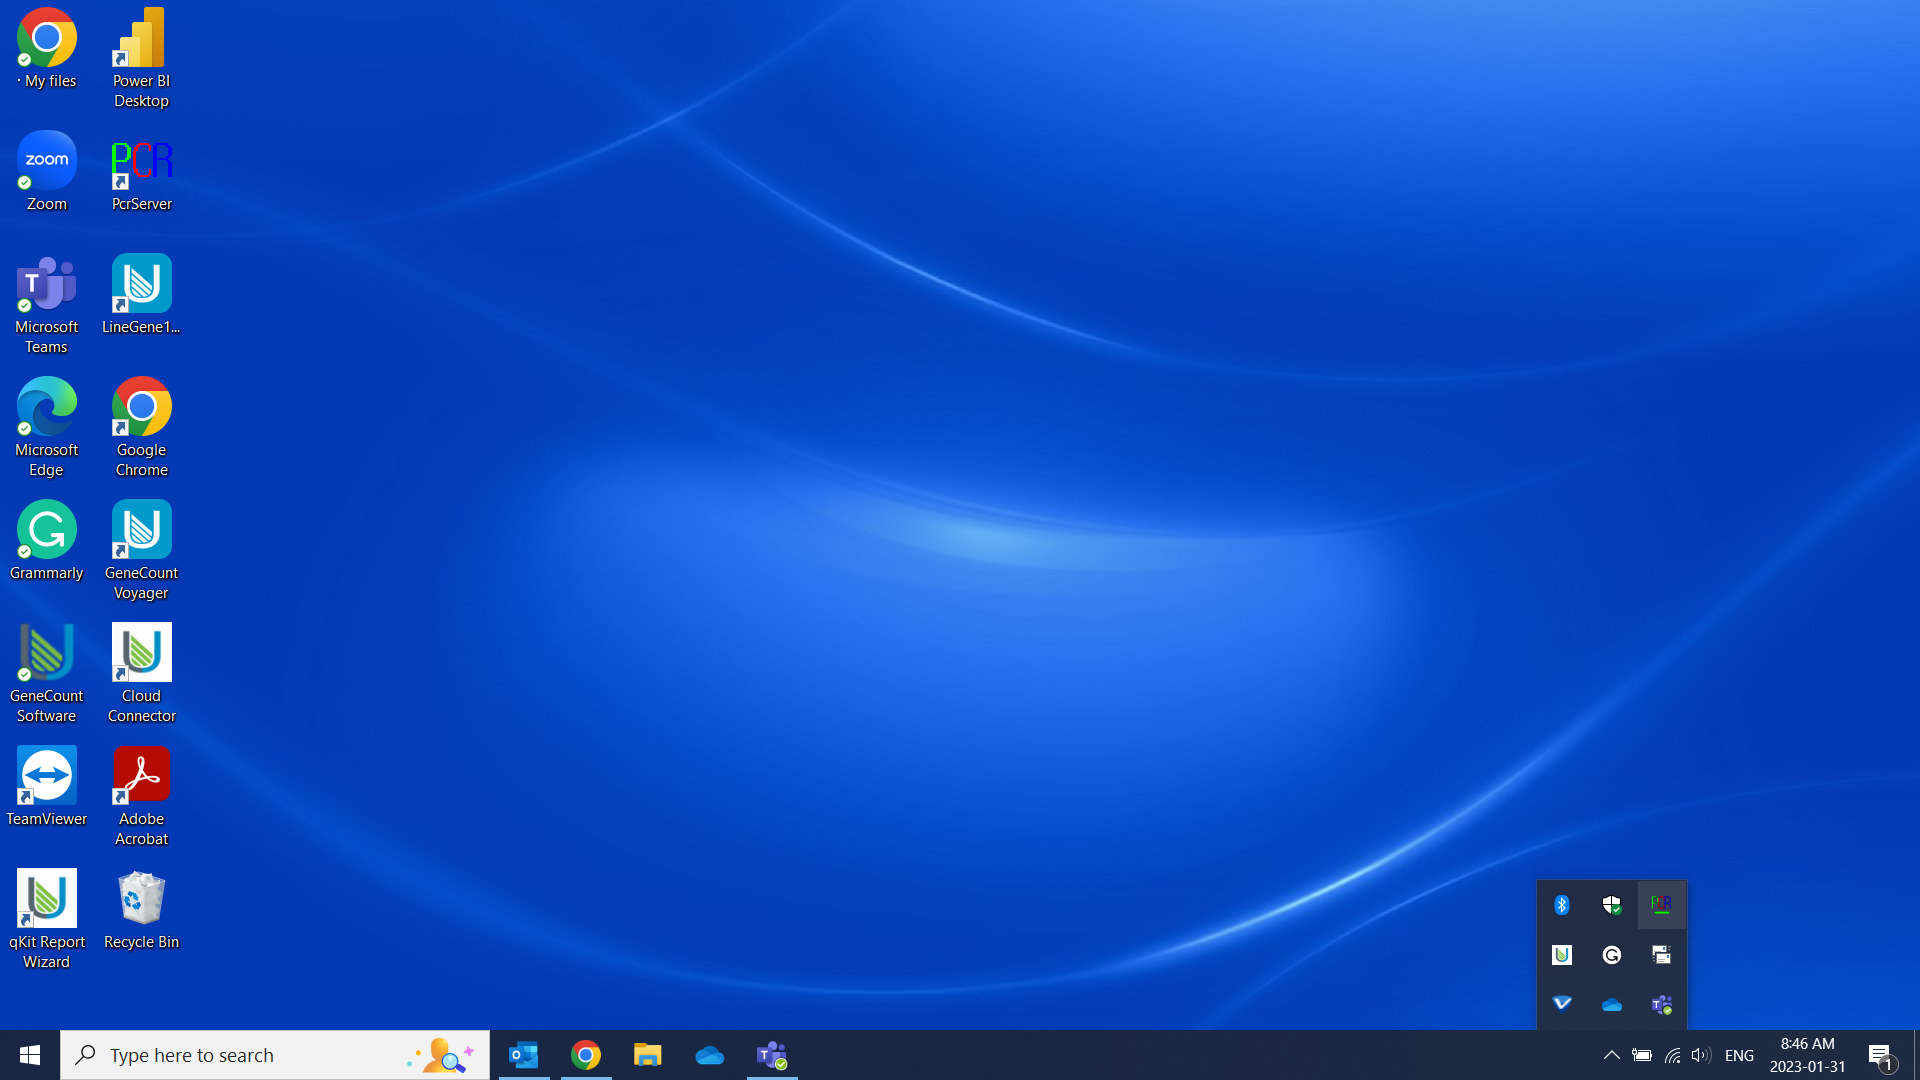Open the Wi-Fi network flyout

1672,1055
